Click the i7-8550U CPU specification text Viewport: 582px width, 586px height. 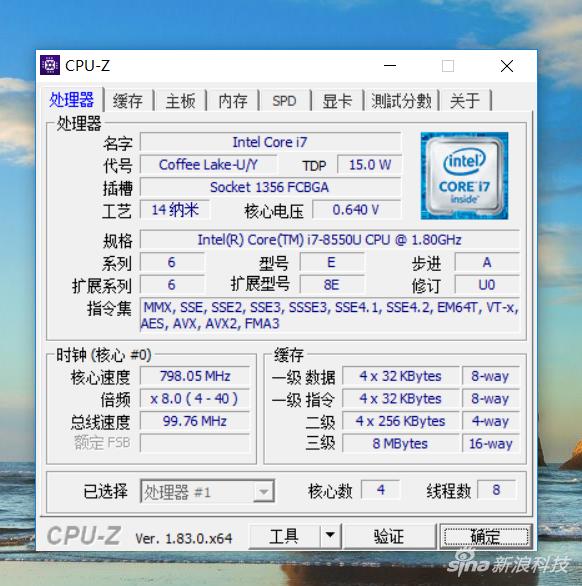[x=330, y=240]
